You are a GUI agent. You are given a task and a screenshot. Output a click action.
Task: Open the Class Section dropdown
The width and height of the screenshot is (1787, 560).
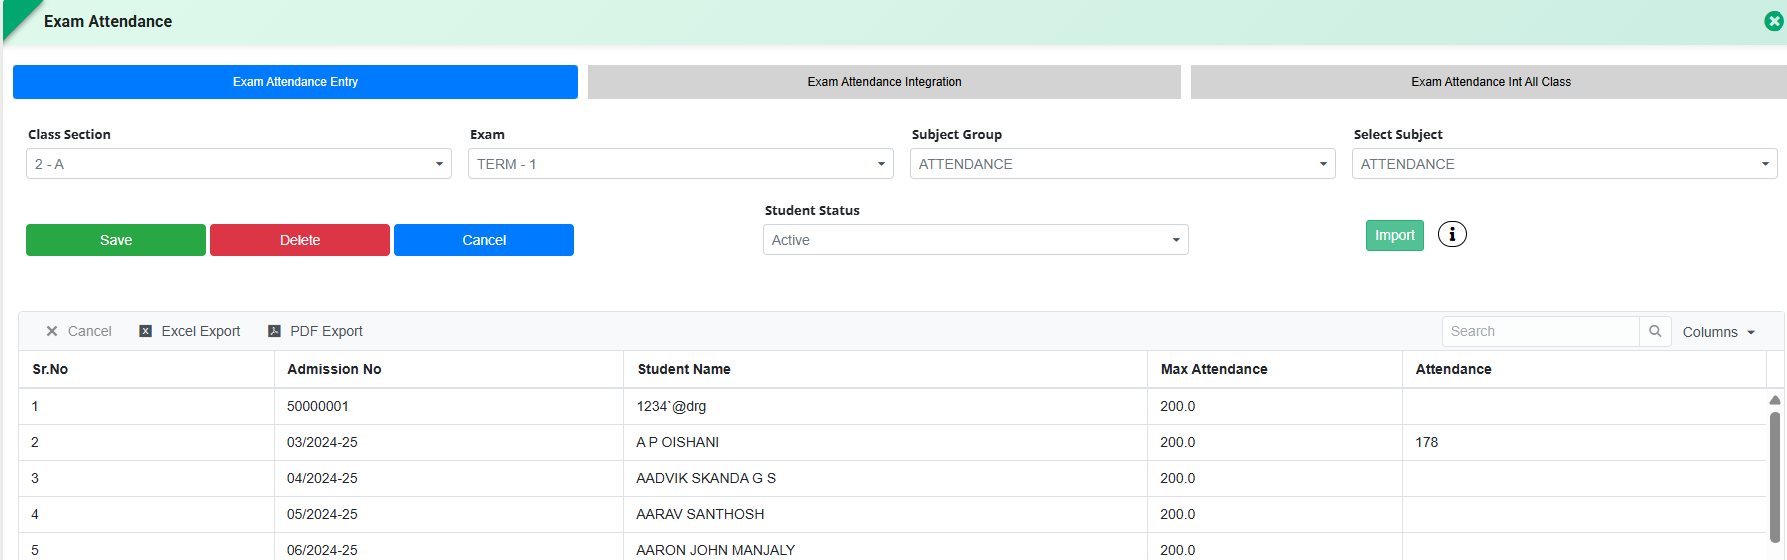point(239,164)
